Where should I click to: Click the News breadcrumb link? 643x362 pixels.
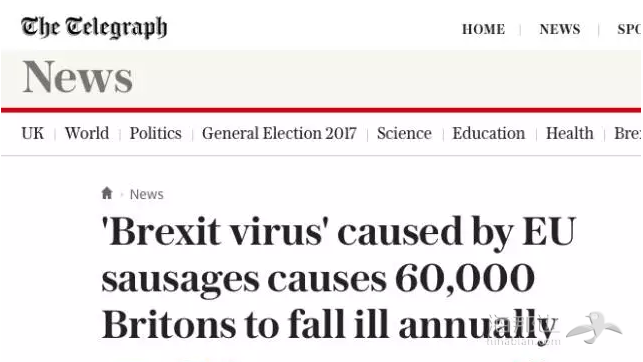[x=146, y=194]
